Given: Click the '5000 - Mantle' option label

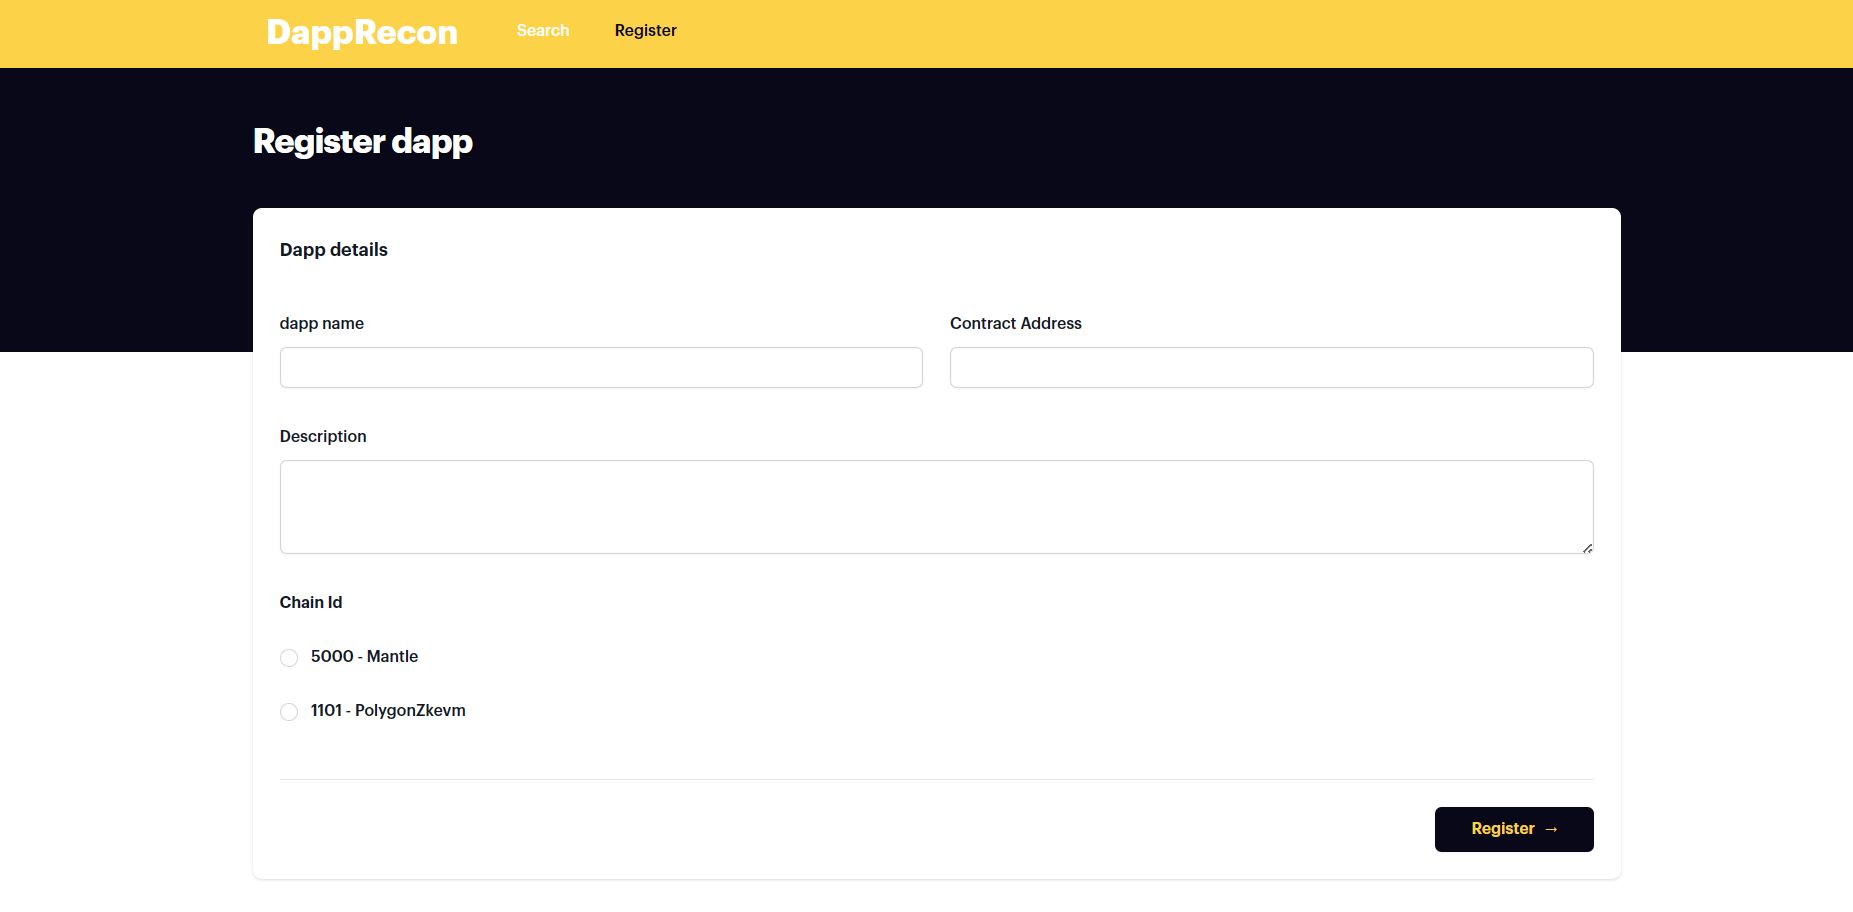Looking at the screenshot, I should coord(364,657).
